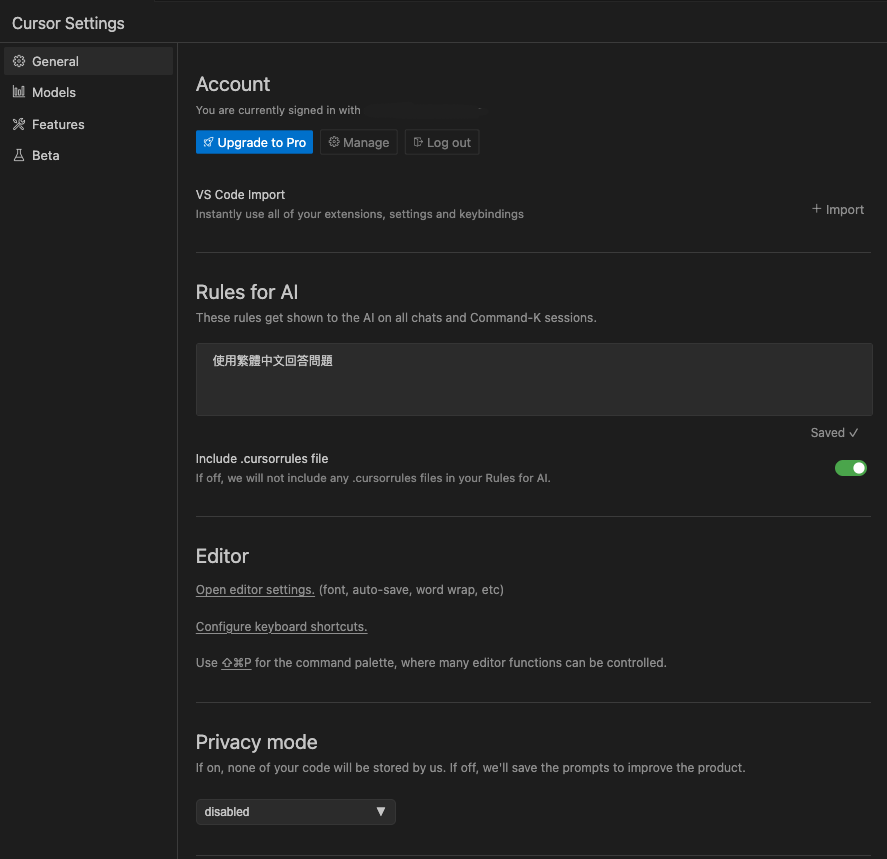Click the Privacy mode dropdown arrow
The image size is (887, 859).
[x=381, y=811]
